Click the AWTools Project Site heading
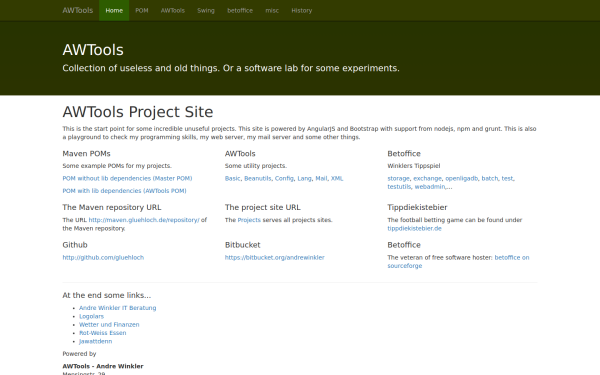Viewport: 600px width, 375px height. click(138, 112)
